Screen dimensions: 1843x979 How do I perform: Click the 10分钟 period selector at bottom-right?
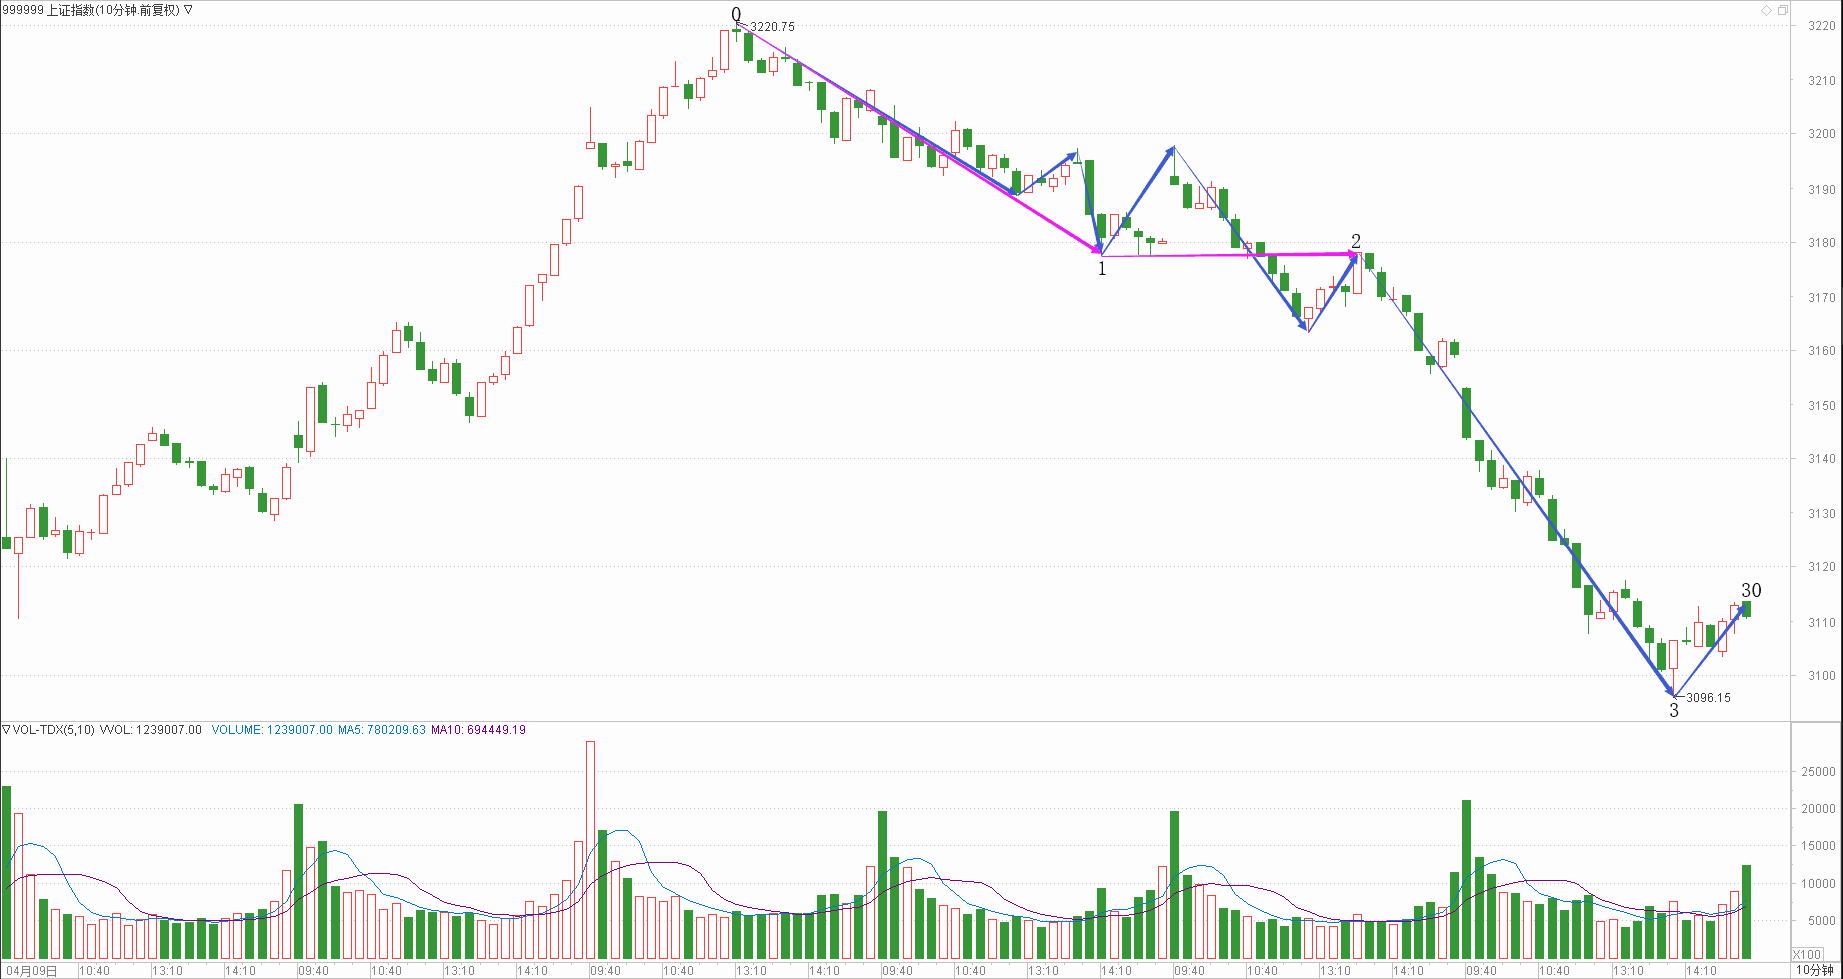pos(1814,970)
